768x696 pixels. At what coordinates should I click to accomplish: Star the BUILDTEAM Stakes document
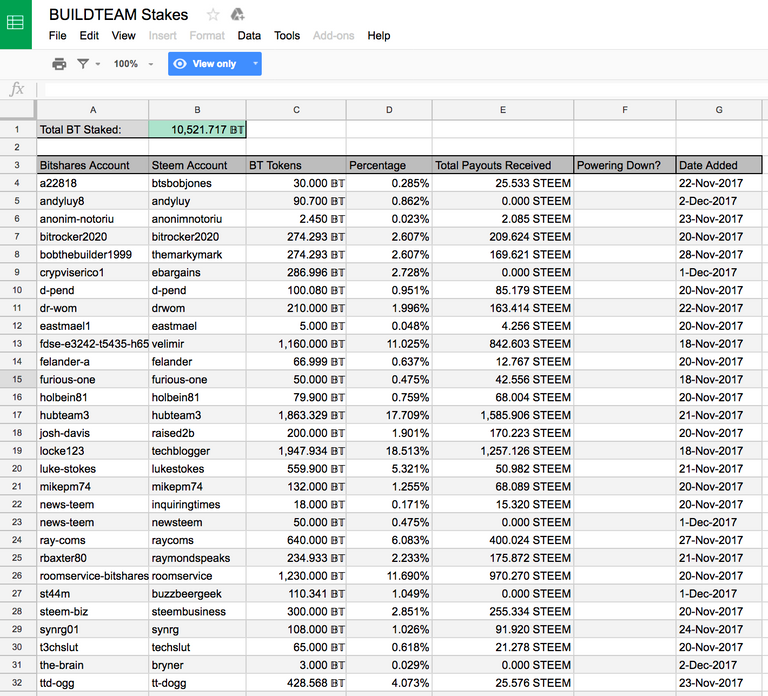pos(213,15)
